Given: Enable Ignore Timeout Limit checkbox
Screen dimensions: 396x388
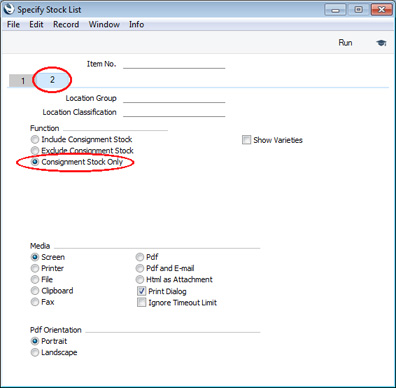Looking at the screenshot, I should tap(142, 303).
